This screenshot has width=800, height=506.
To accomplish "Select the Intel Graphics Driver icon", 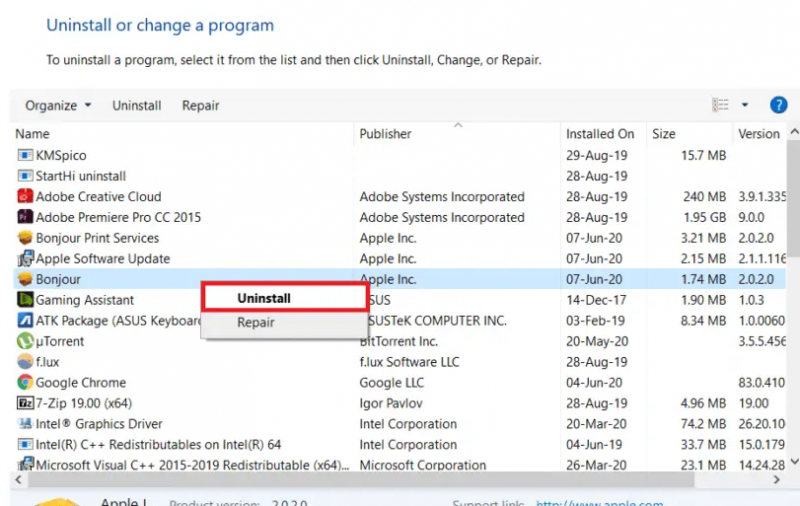I will (25, 423).
